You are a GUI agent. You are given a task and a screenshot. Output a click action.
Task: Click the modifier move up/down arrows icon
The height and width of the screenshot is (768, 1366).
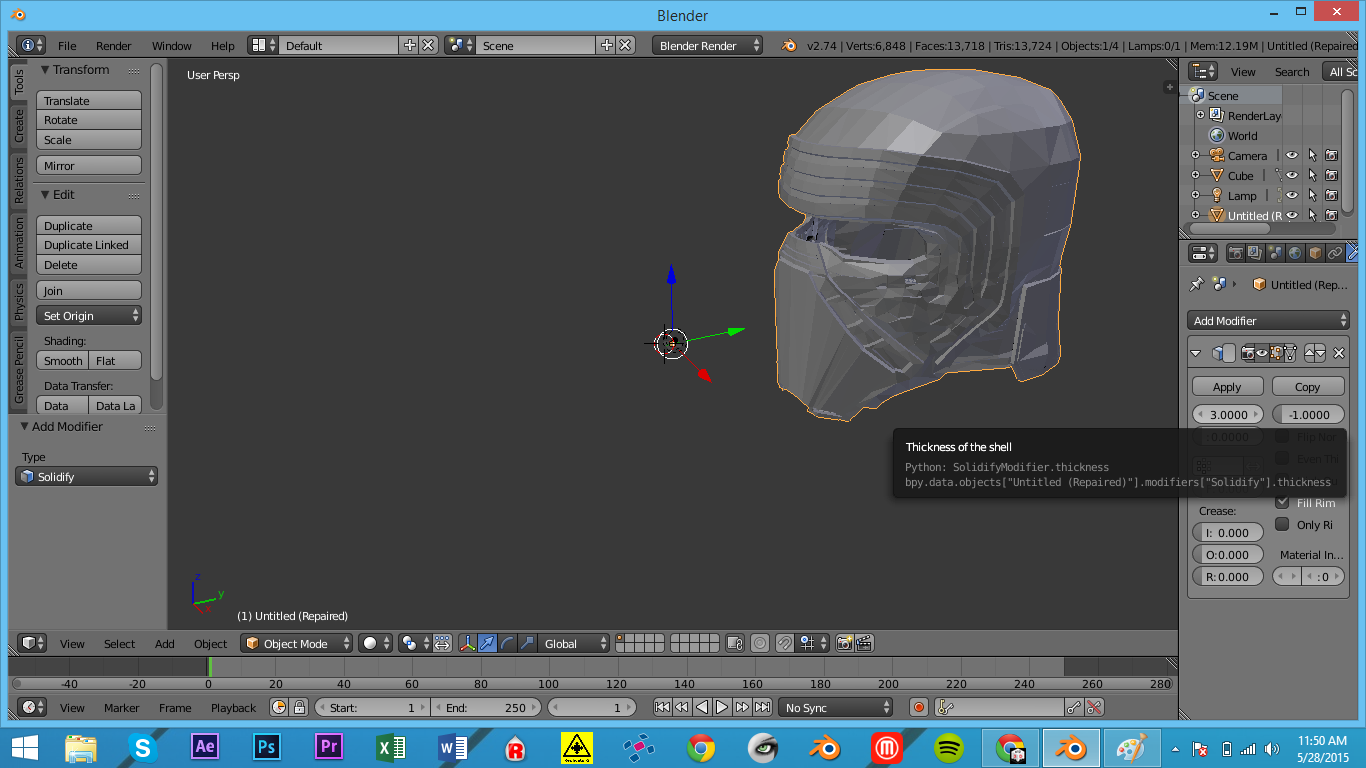(x=1315, y=353)
